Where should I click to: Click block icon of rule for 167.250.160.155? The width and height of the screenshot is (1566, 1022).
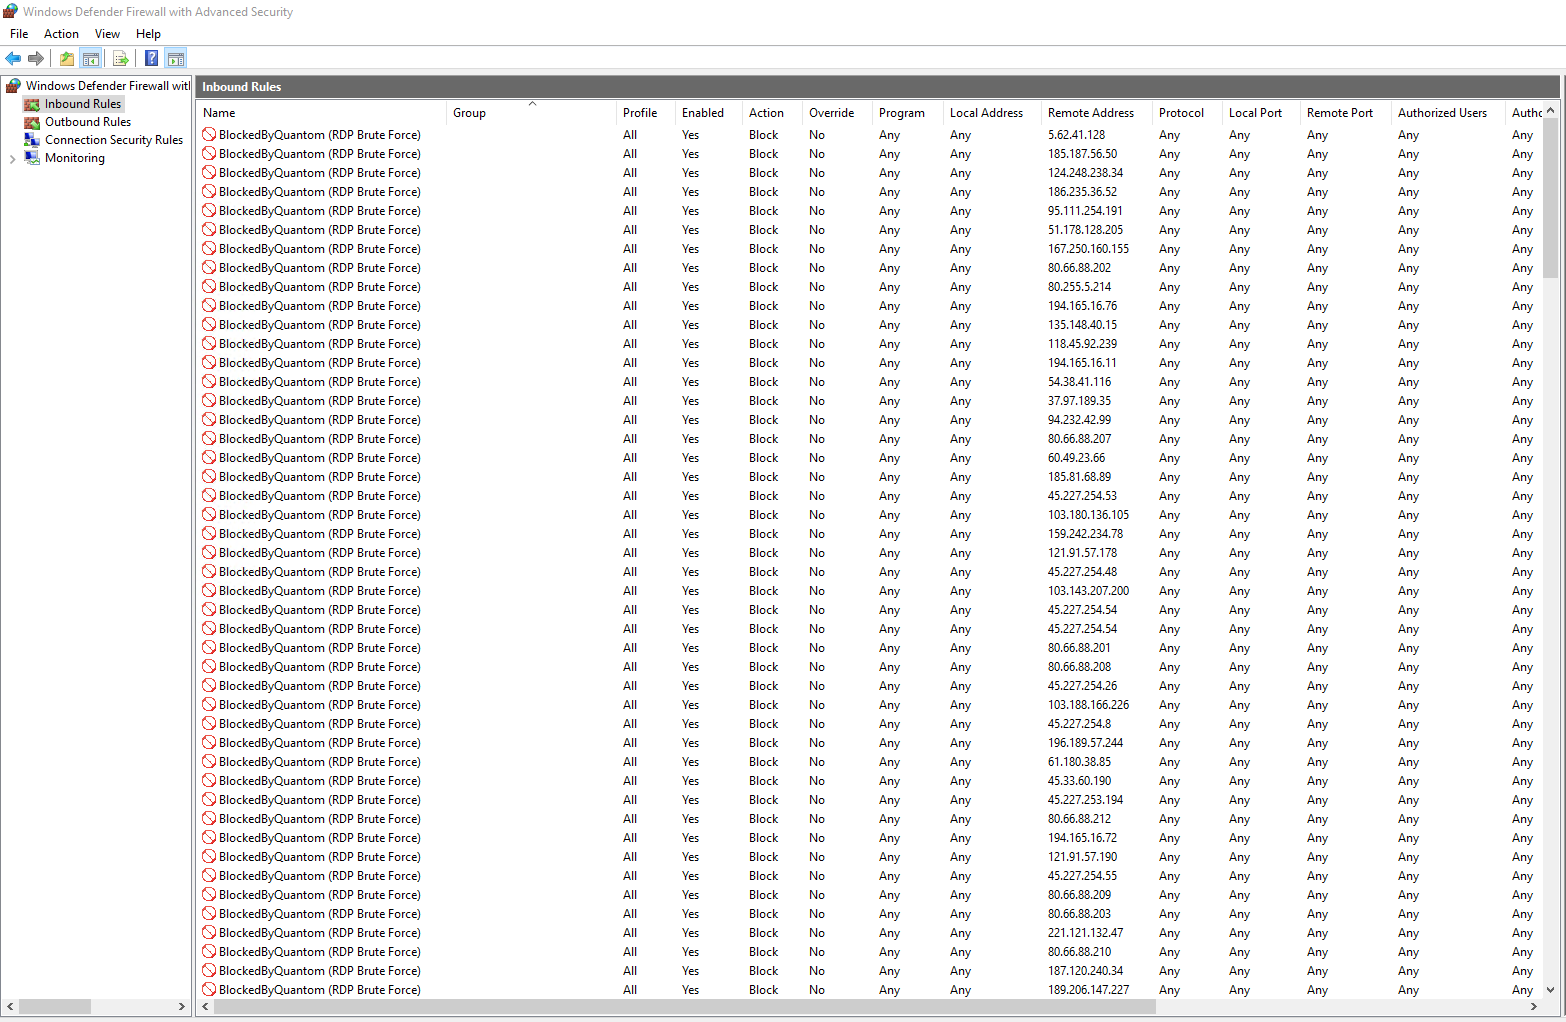tap(209, 248)
